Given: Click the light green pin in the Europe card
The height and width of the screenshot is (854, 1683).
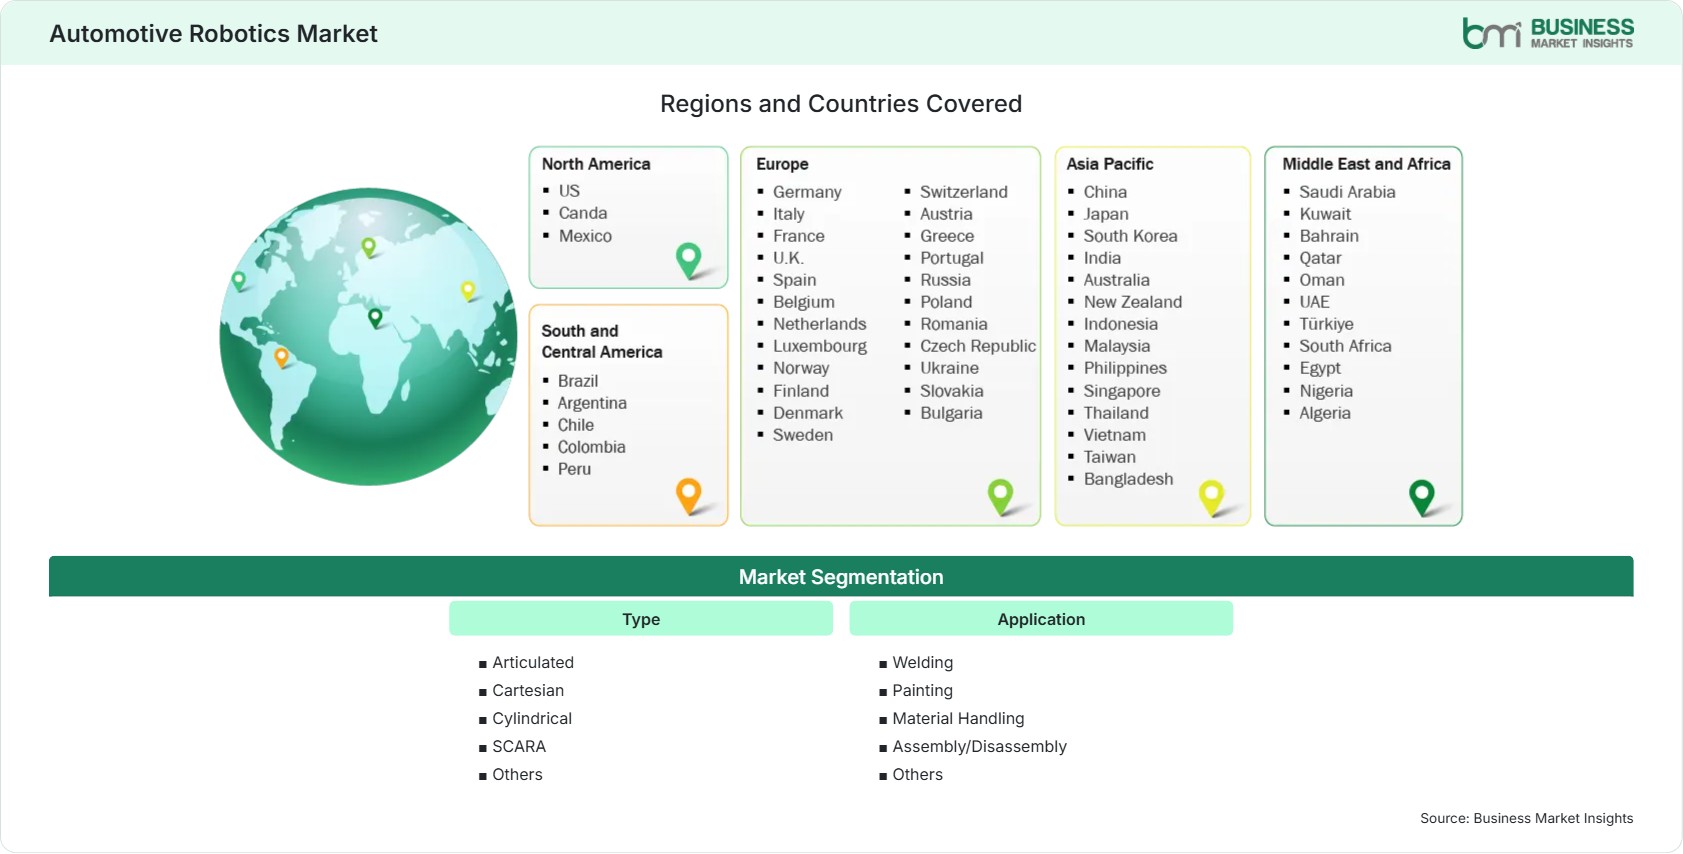Looking at the screenshot, I should [1000, 497].
